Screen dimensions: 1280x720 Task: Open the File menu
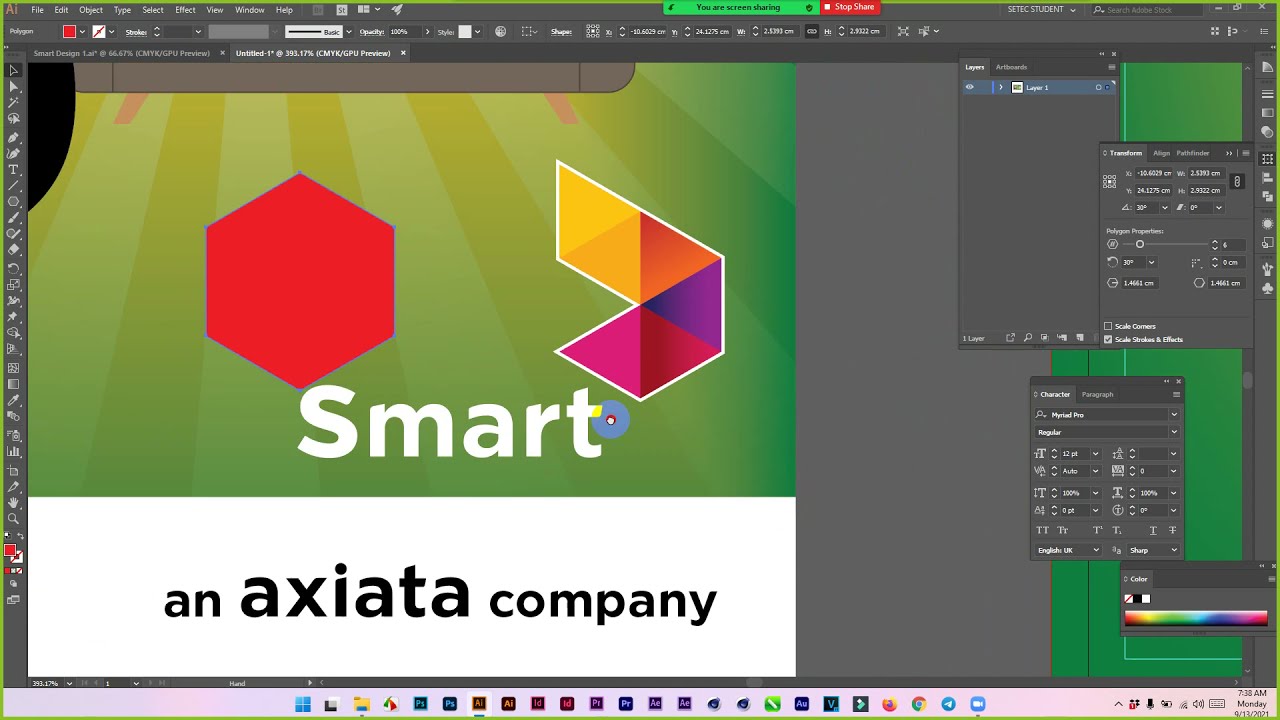point(37,10)
